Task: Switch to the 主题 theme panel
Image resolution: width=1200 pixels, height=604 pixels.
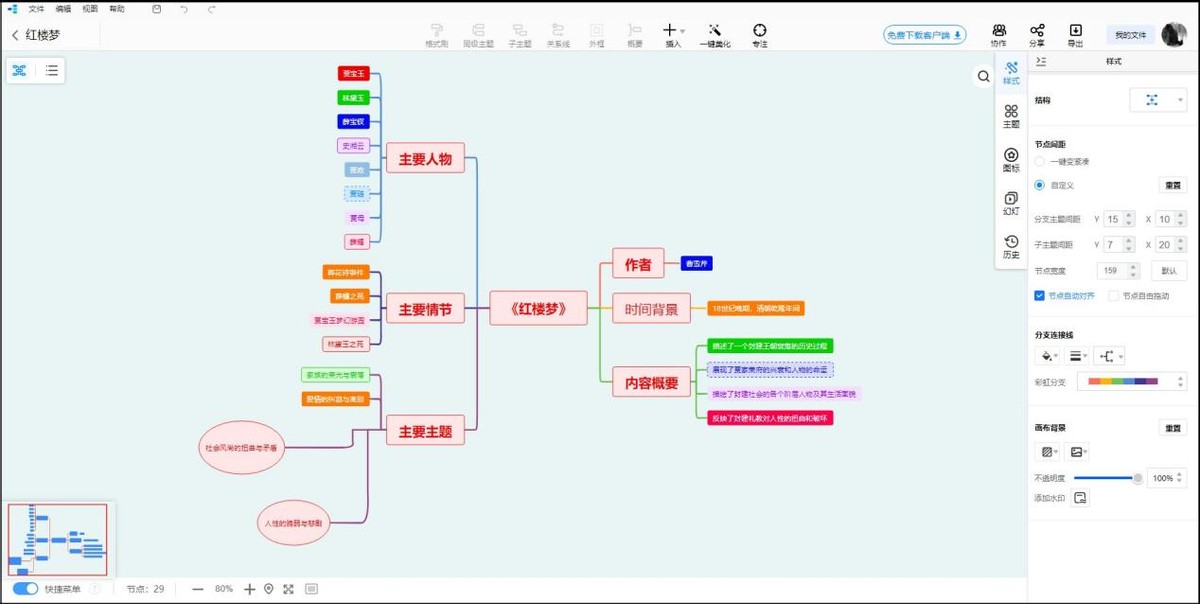Action: (1010, 113)
